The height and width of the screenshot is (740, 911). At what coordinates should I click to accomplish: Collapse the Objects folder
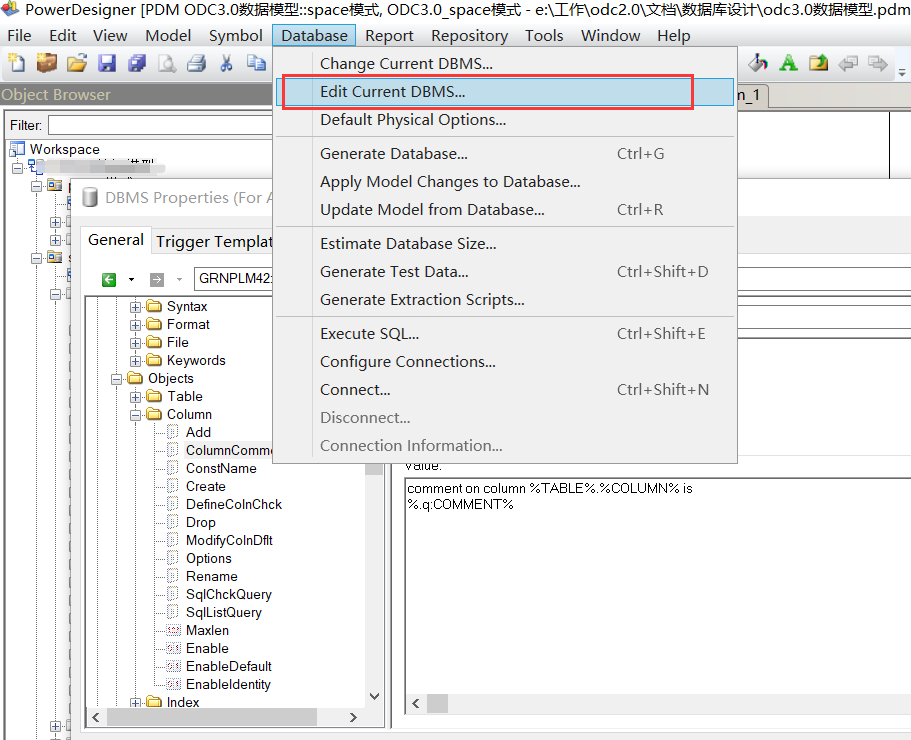(117, 378)
